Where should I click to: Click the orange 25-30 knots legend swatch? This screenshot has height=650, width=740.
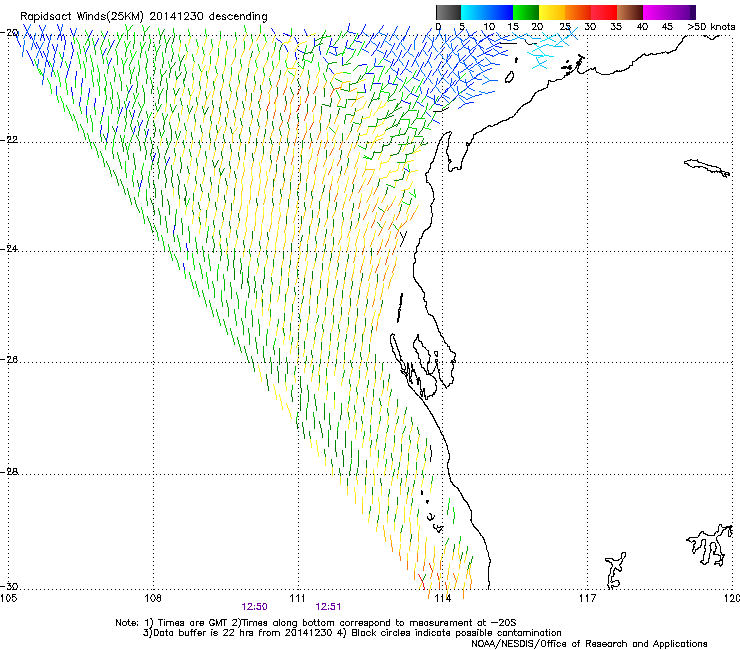(578, 12)
